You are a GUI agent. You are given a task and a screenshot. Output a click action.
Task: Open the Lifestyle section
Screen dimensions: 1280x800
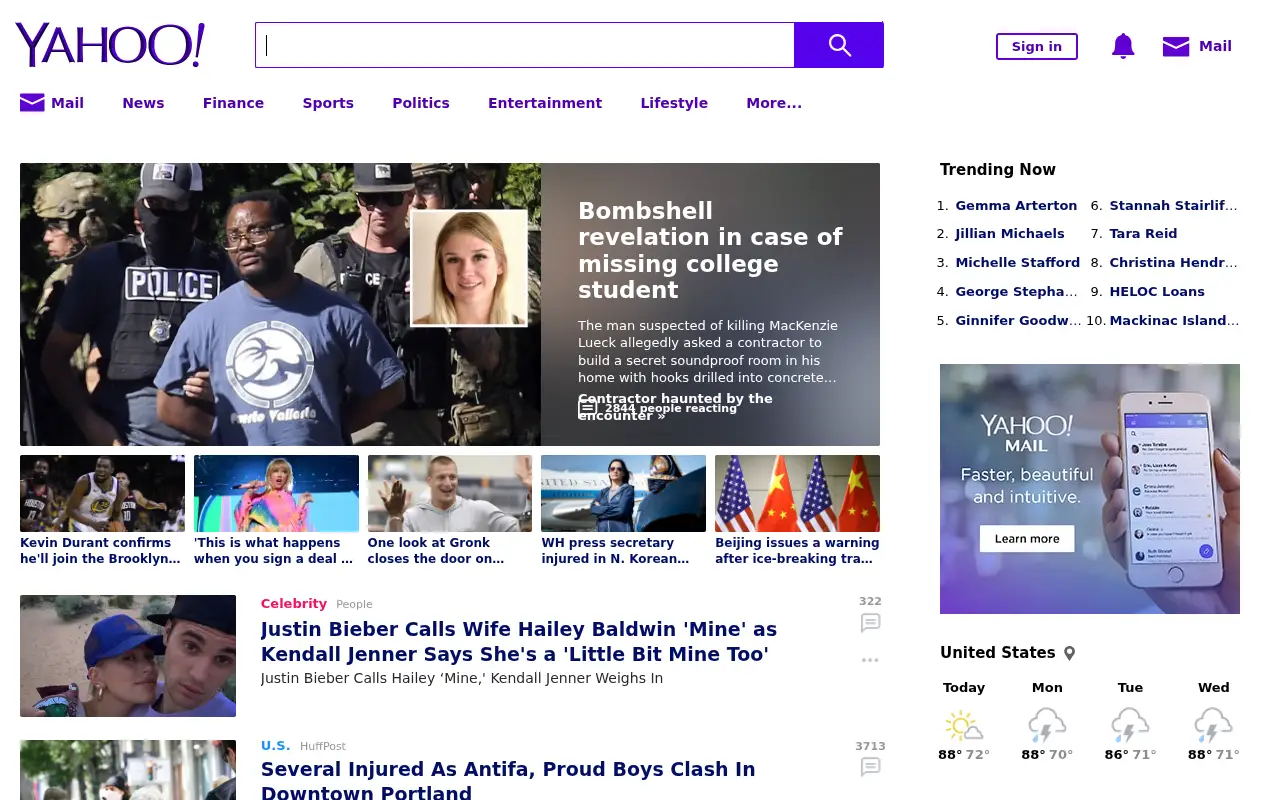[674, 103]
